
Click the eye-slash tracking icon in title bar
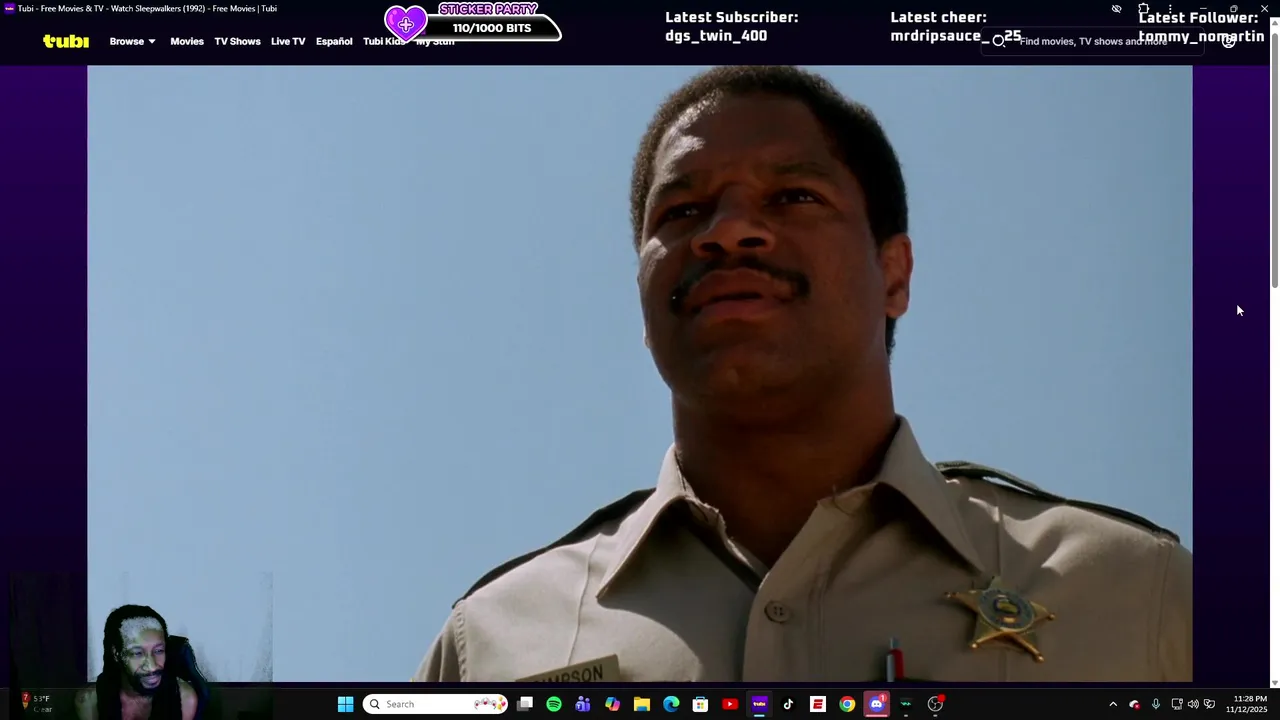[1116, 9]
